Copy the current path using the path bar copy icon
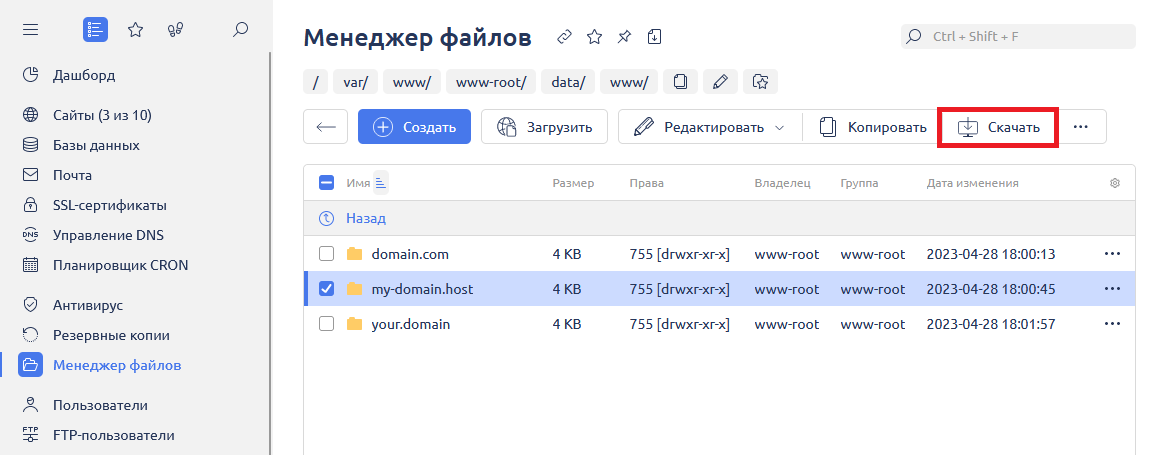 click(680, 82)
